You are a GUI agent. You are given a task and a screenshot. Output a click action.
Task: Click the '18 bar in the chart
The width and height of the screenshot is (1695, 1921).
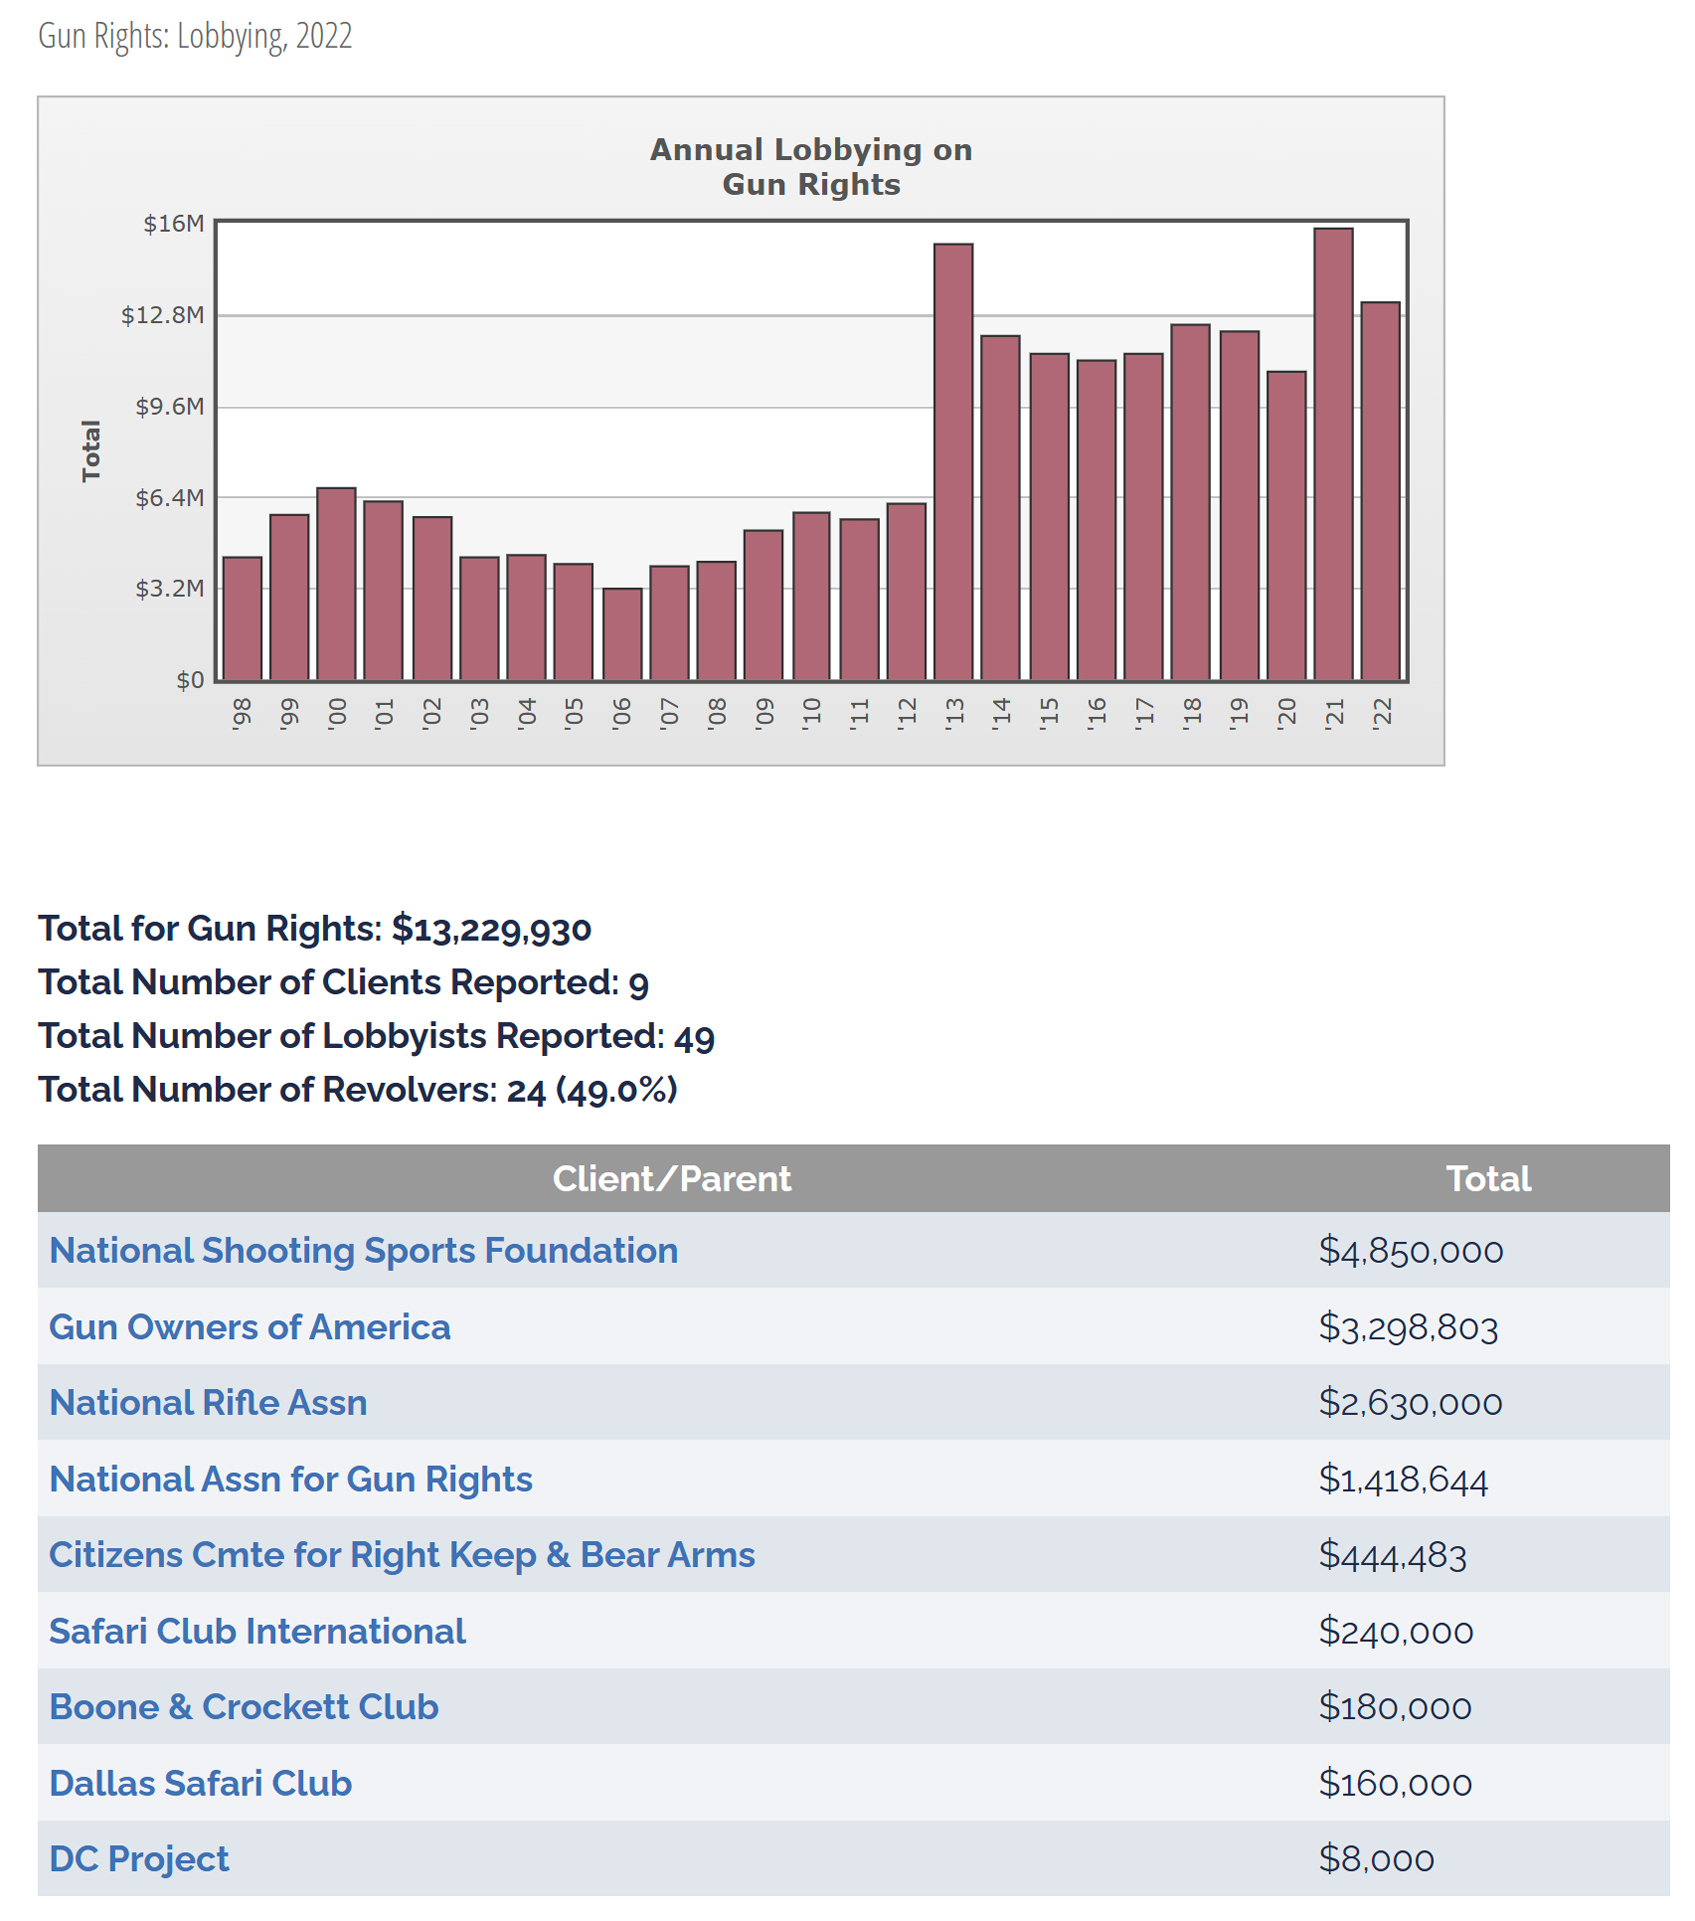click(x=1190, y=502)
